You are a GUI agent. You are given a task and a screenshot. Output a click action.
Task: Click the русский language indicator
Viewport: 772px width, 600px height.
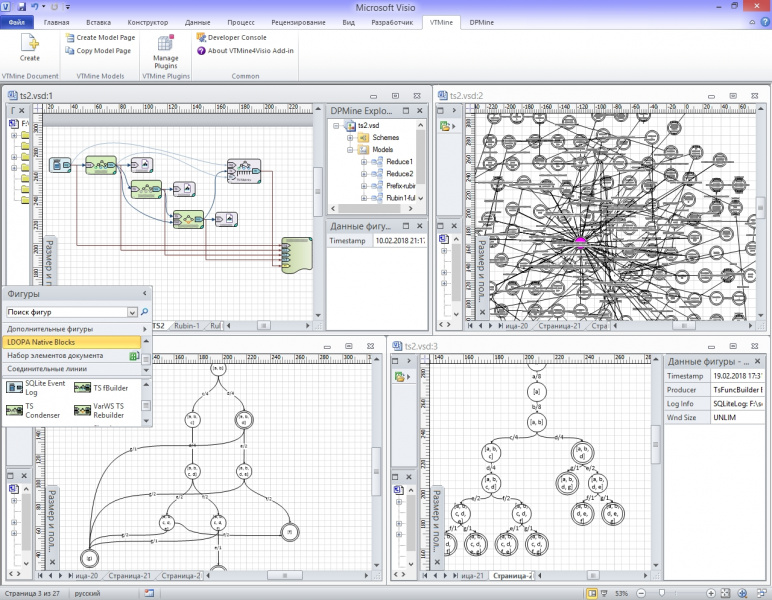coord(87,594)
